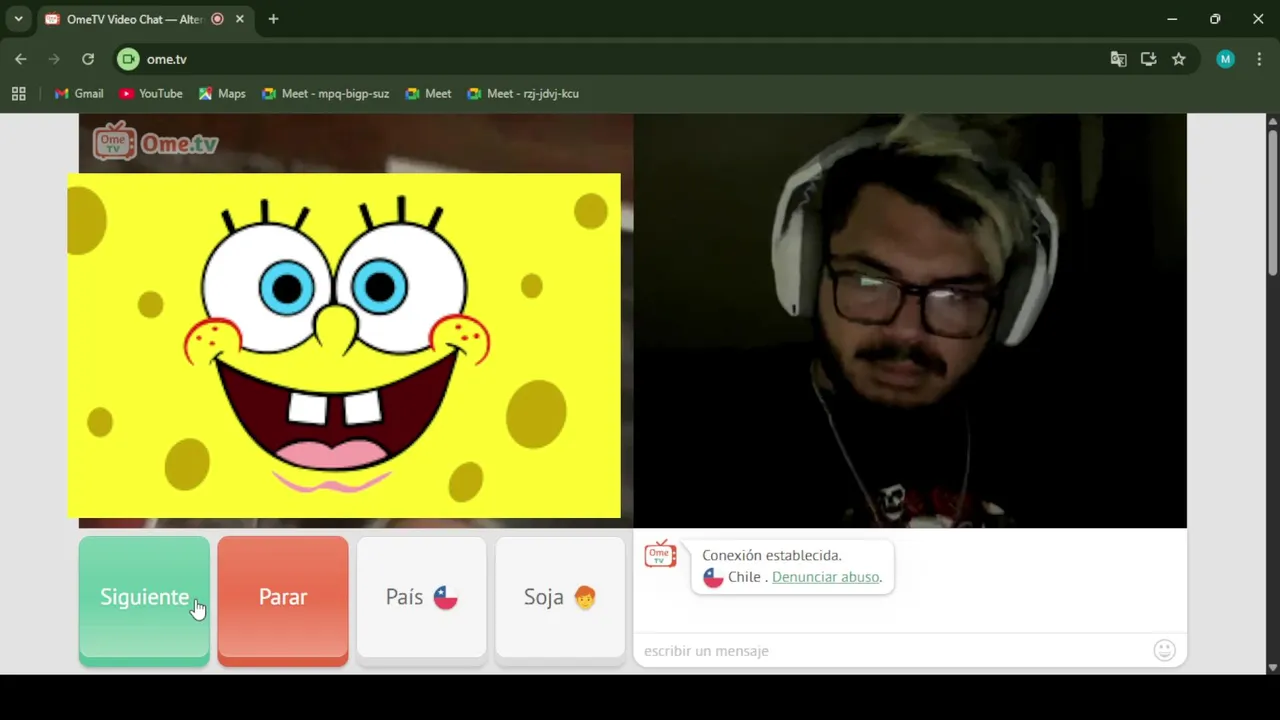Click the browser back arrow

click(21, 59)
